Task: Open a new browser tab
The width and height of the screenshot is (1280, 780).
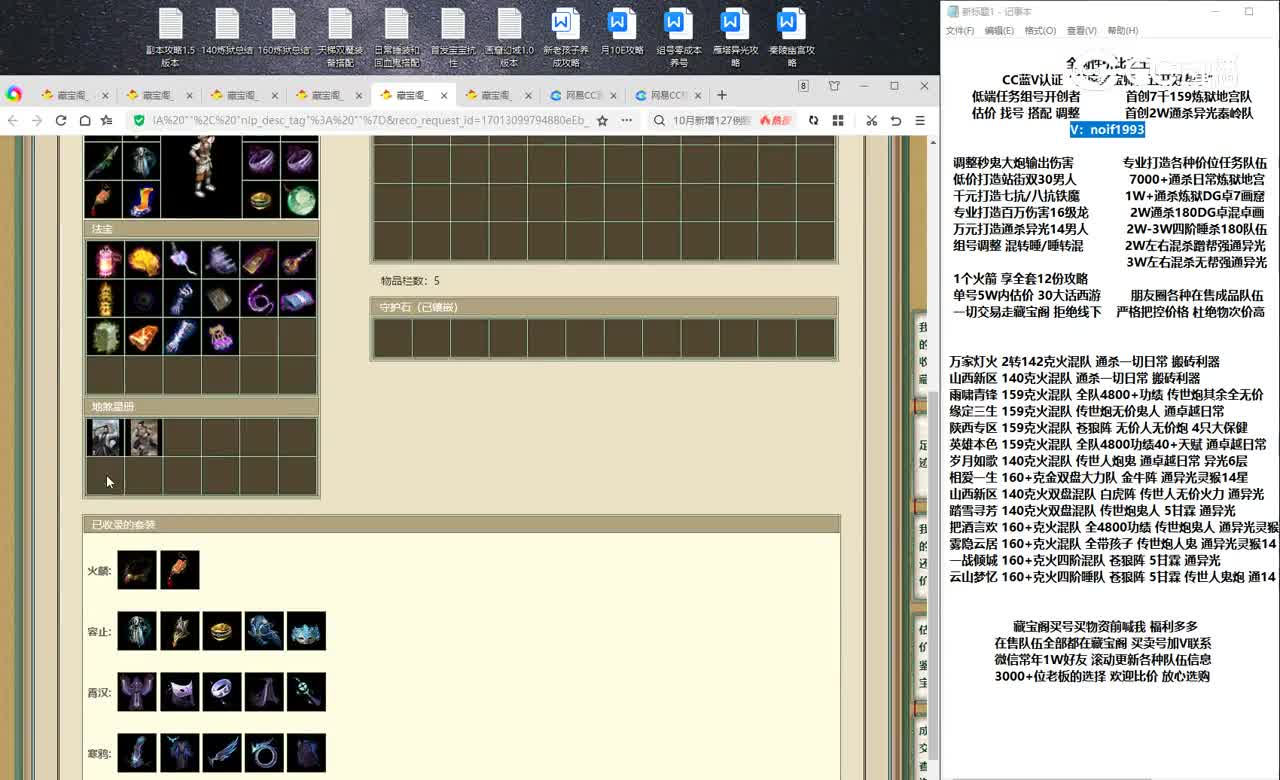Action: 722,95
